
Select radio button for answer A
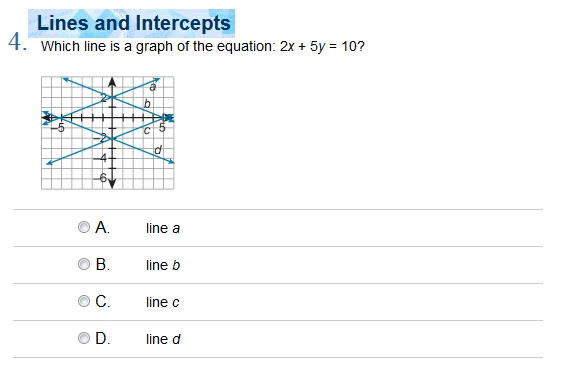click(84, 227)
